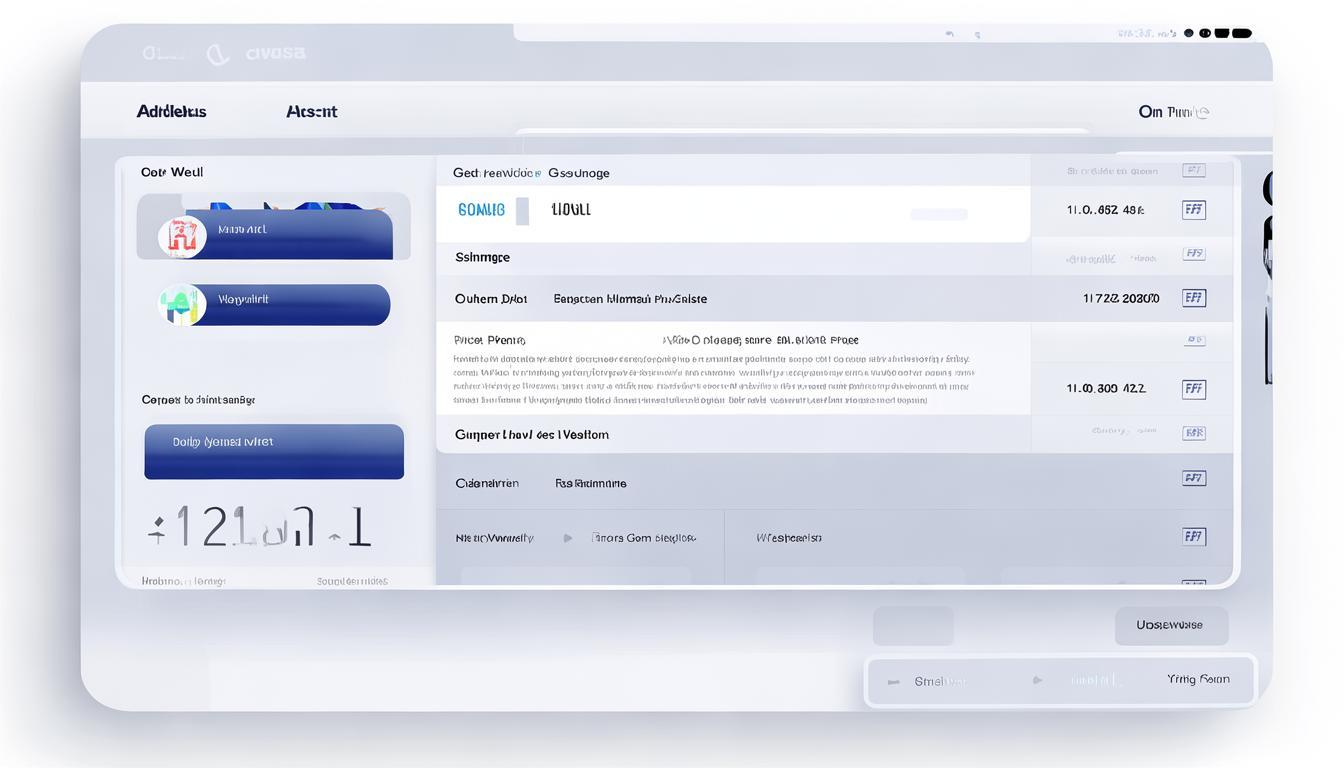1344x768 pixels.
Task: Click the curved logo icon in the title bar
Action: coord(217,54)
